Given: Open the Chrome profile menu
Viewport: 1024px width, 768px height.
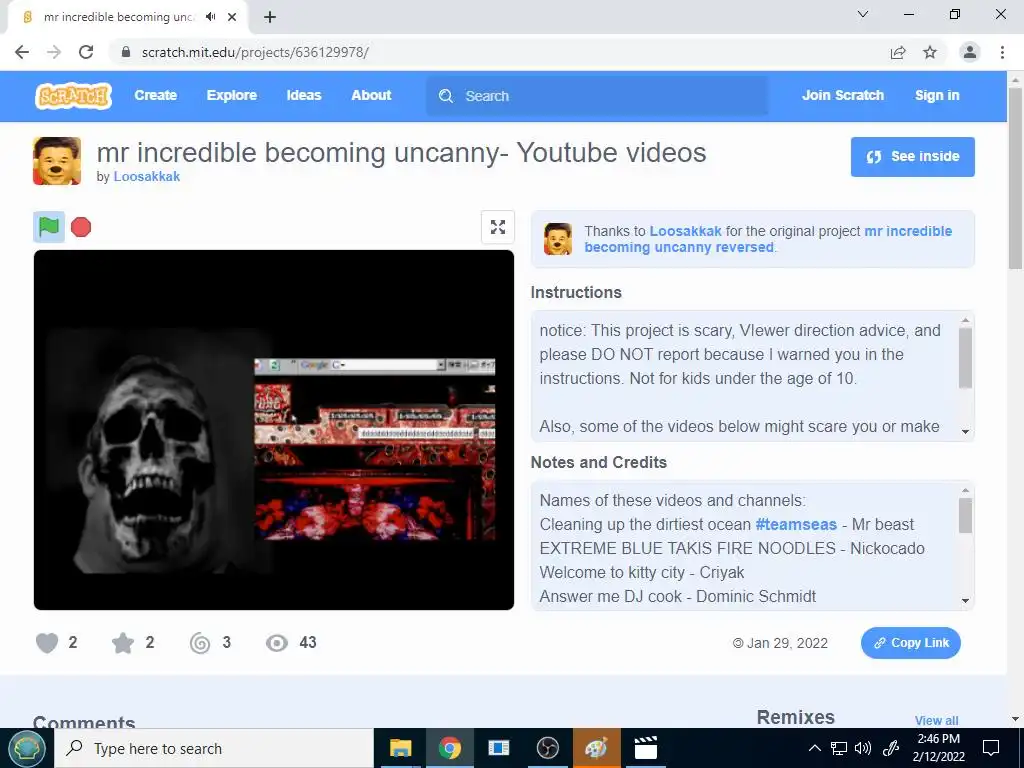Looking at the screenshot, I should pyautogui.click(x=970, y=52).
